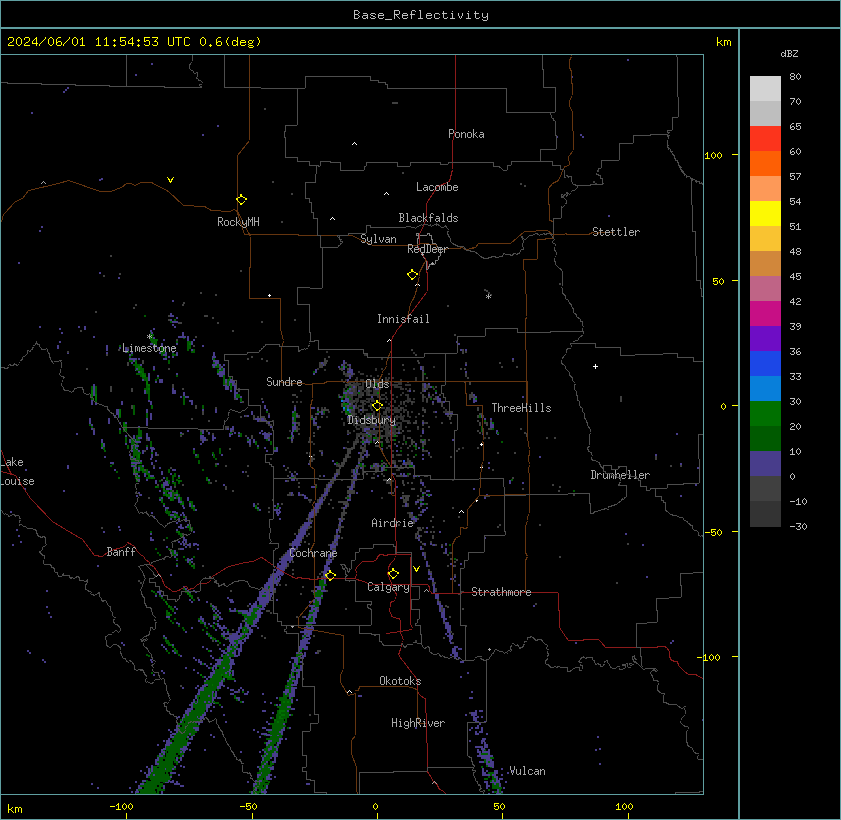
Task: Select the light gray 70-80 dBZ swatch
Action: [765, 88]
